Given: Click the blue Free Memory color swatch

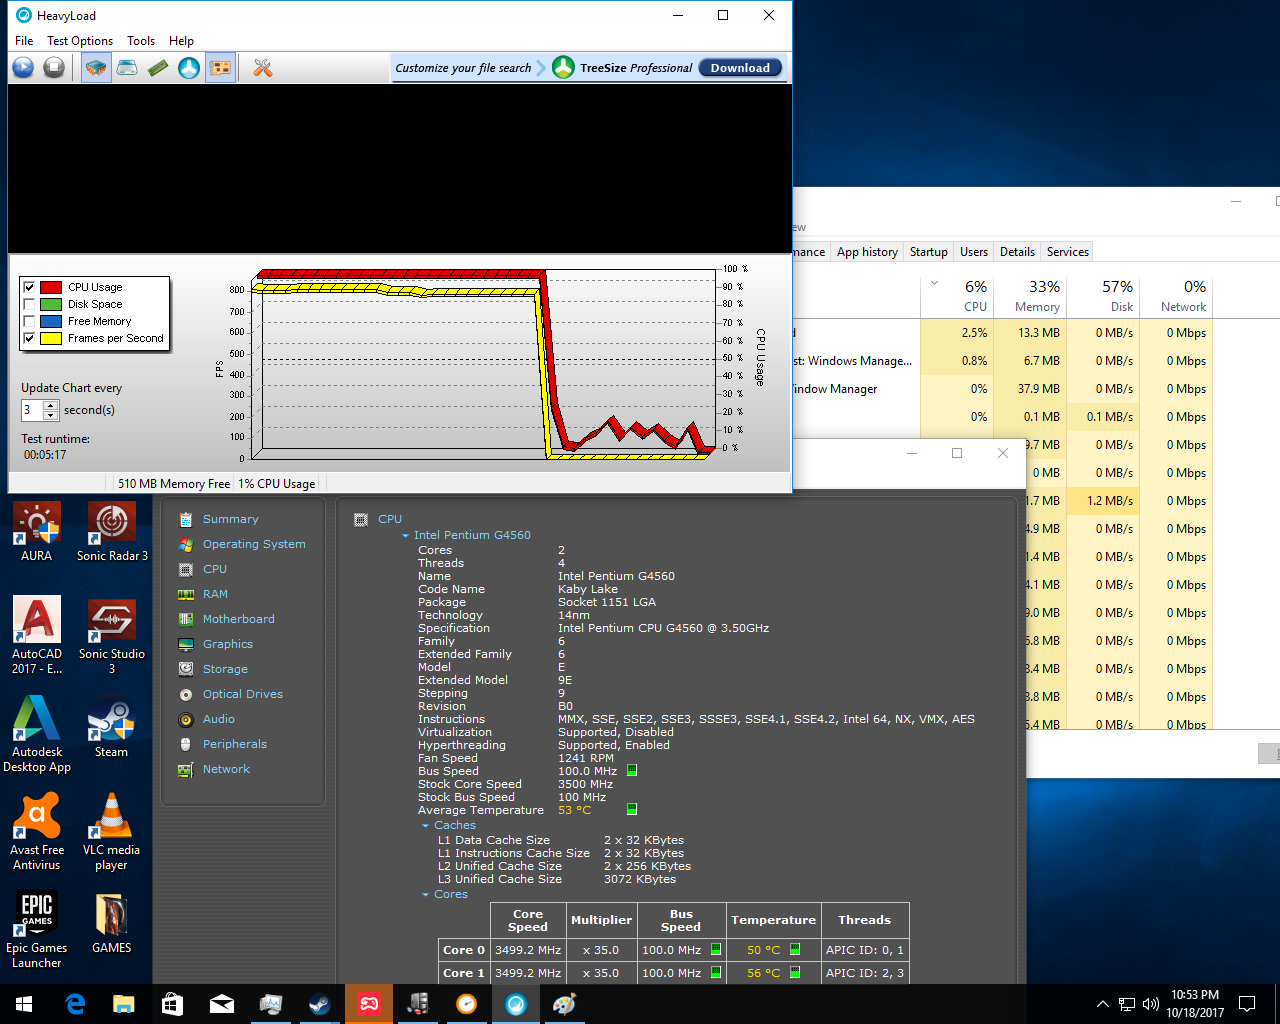Looking at the screenshot, I should (51, 321).
